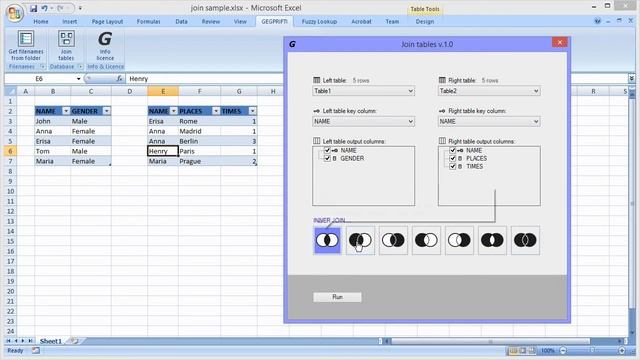This screenshot has height=360, width=640.
Task: Click Join tables ribbon icon
Action: (66, 46)
